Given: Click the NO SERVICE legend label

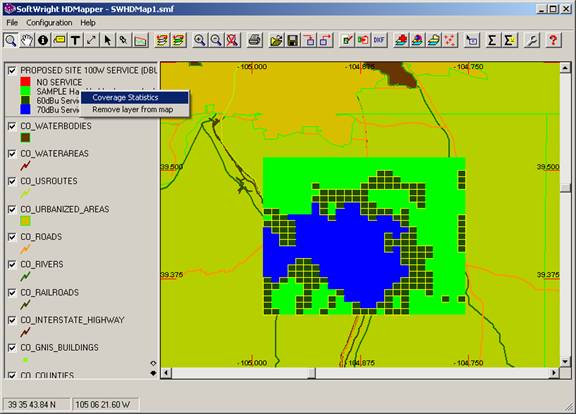Looking at the screenshot, I should [59, 82].
